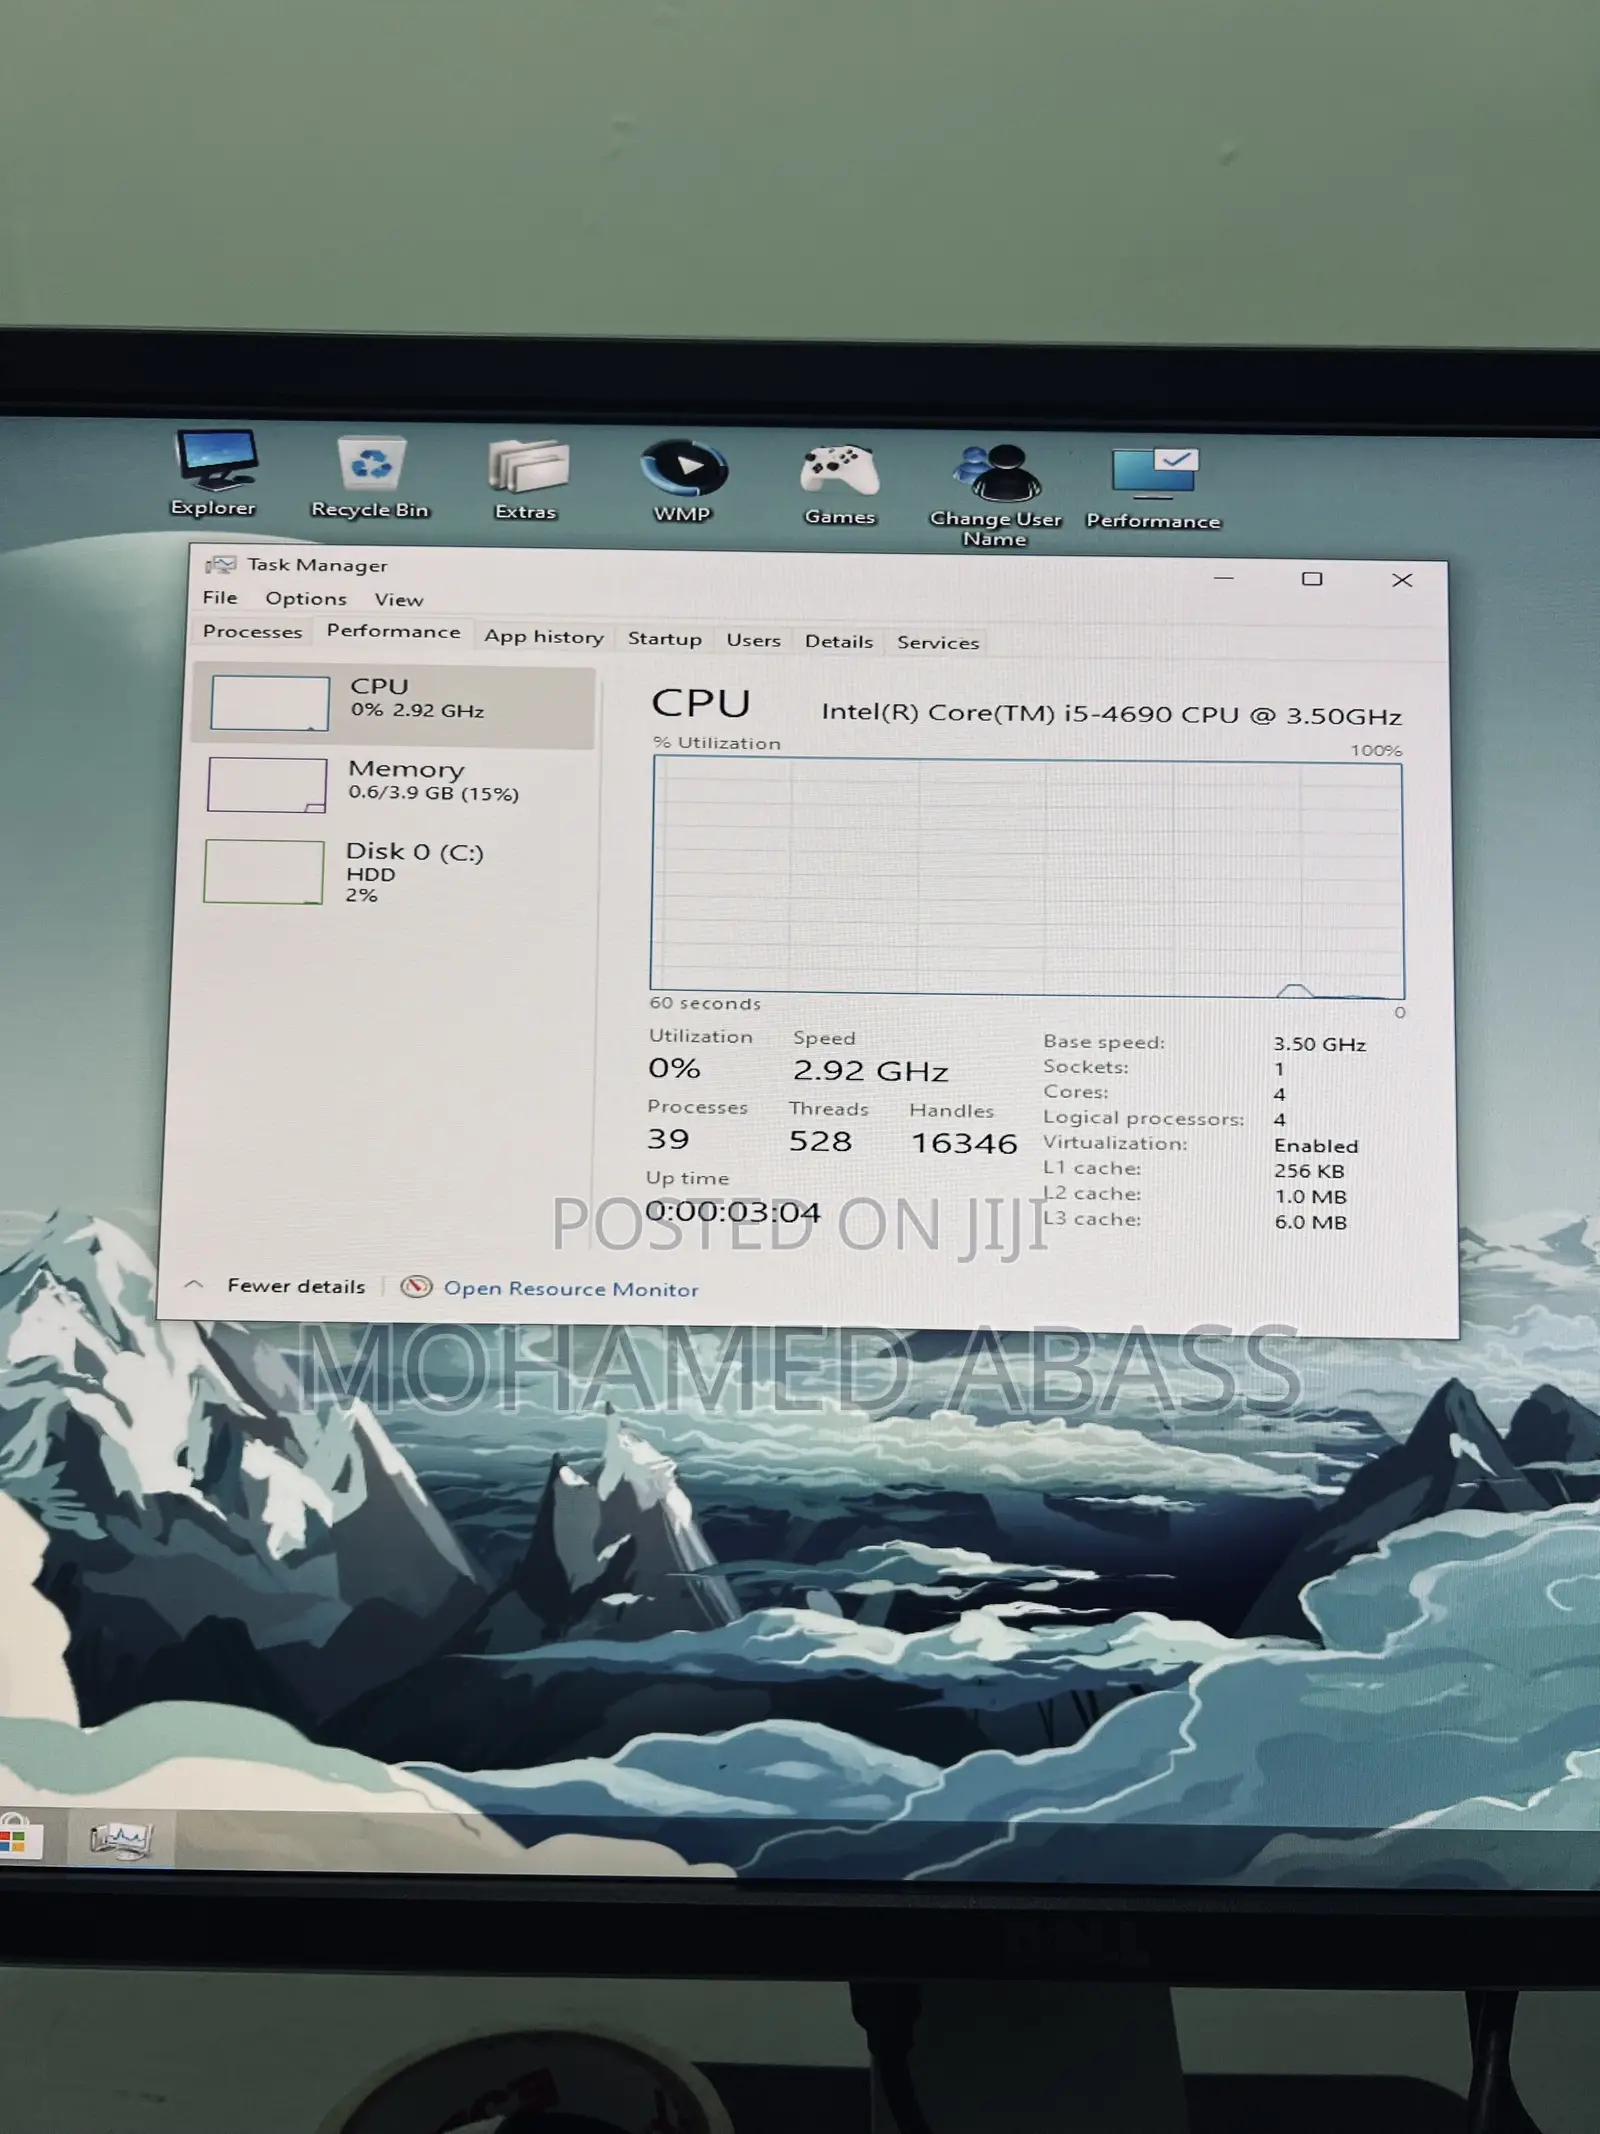The width and height of the screenshot is (1600, 2134).
Task: Click Task Manager title bar icon
Action: coord(220,565)
